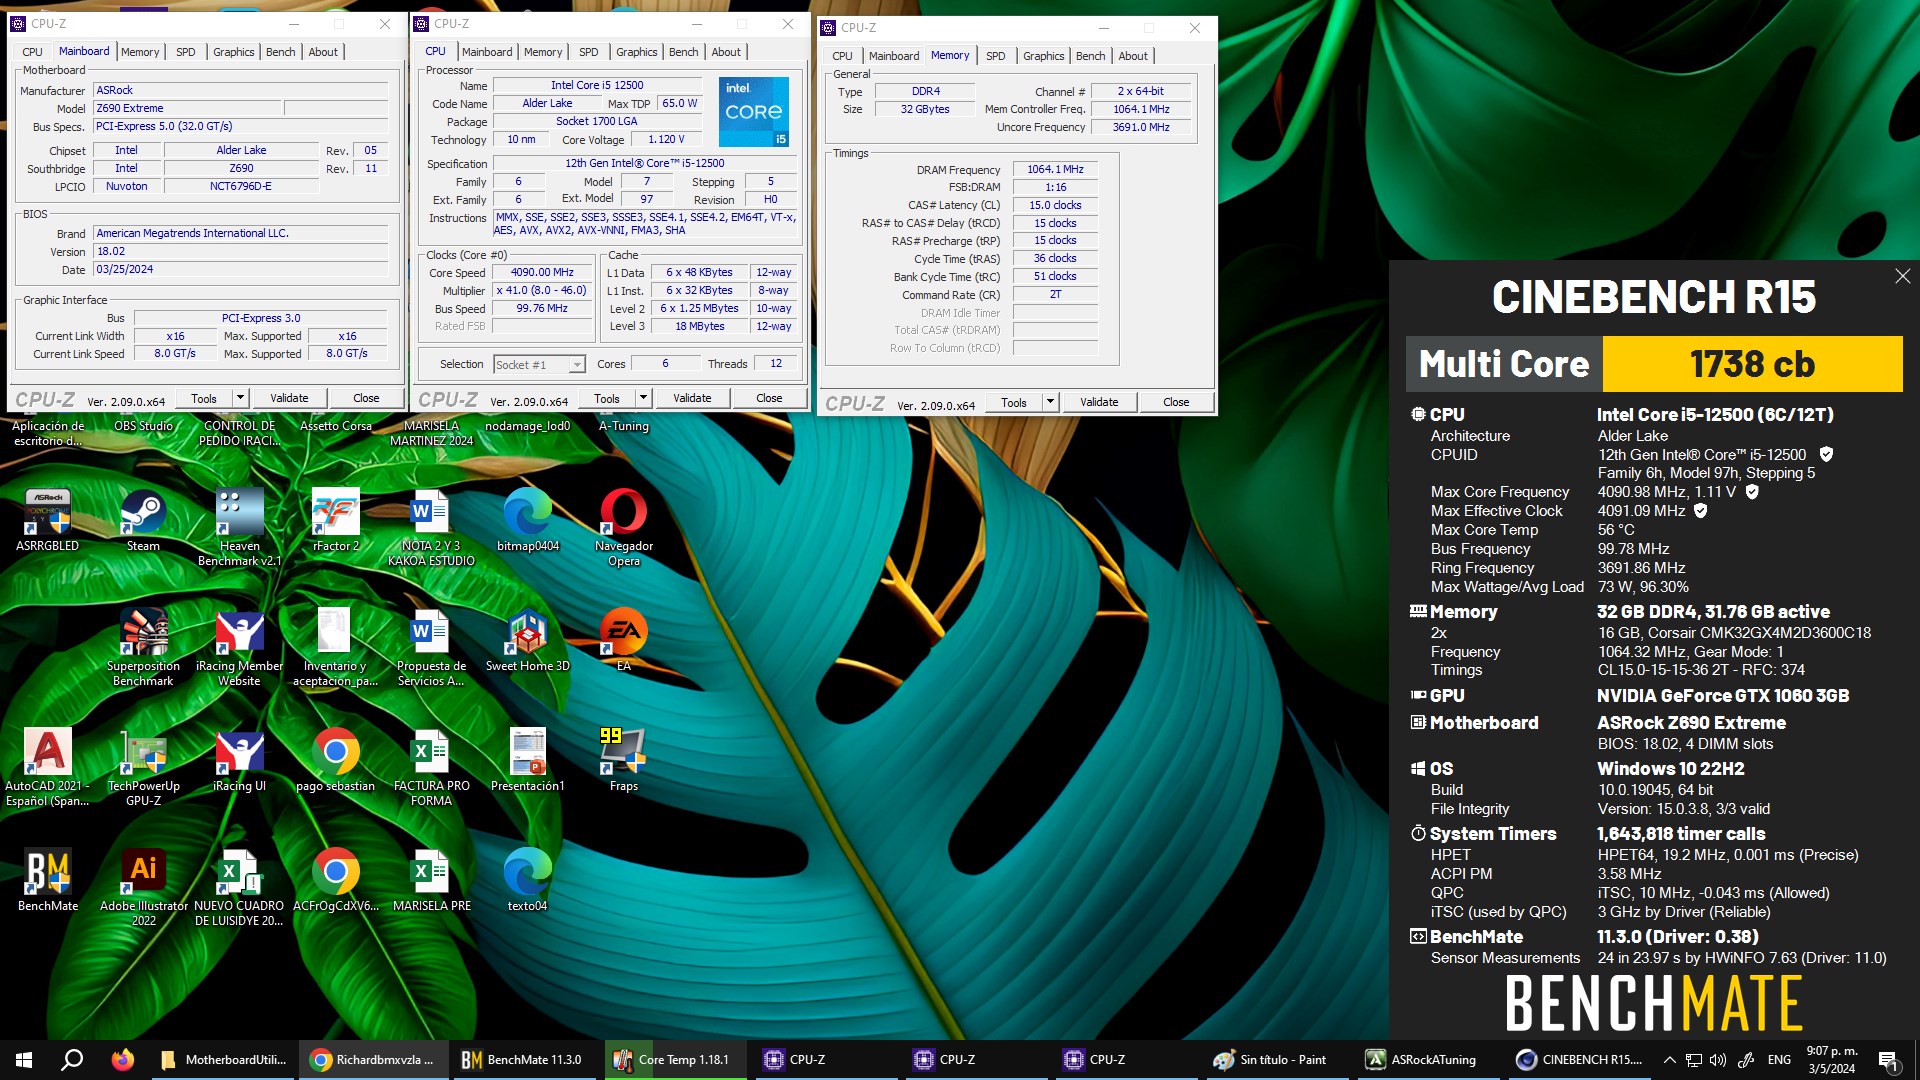Open the NOTA 2 Y 3 KAKOA ESTUDIO document
This screenshot has width=1920, height=1080.
[431, 527]
